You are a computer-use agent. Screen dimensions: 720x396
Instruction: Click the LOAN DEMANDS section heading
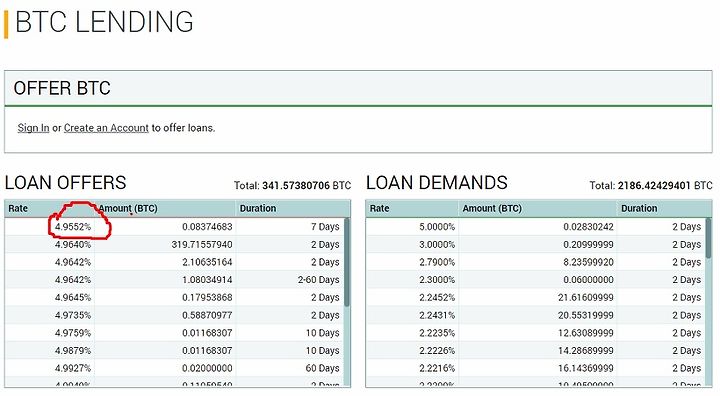(437, 183)
